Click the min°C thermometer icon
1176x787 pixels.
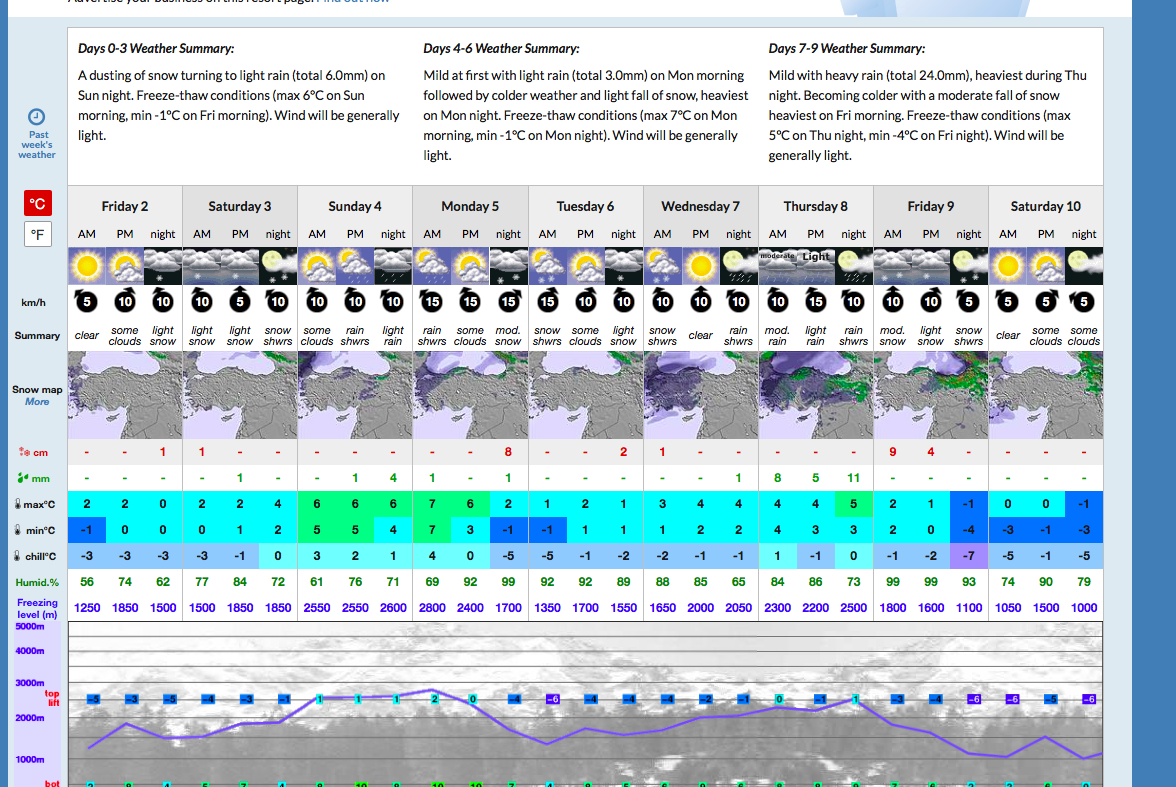[17, 530]
